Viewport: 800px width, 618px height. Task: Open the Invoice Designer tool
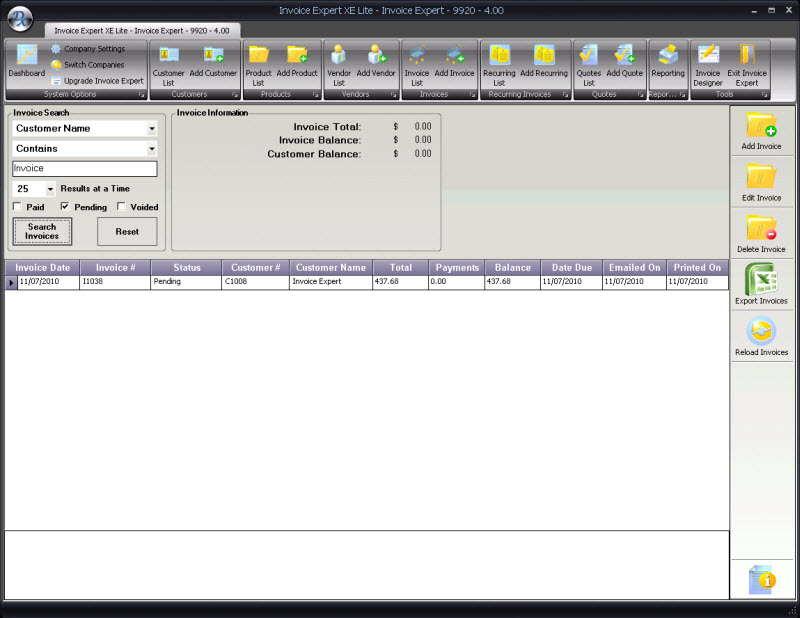click(x=708, y=66)
